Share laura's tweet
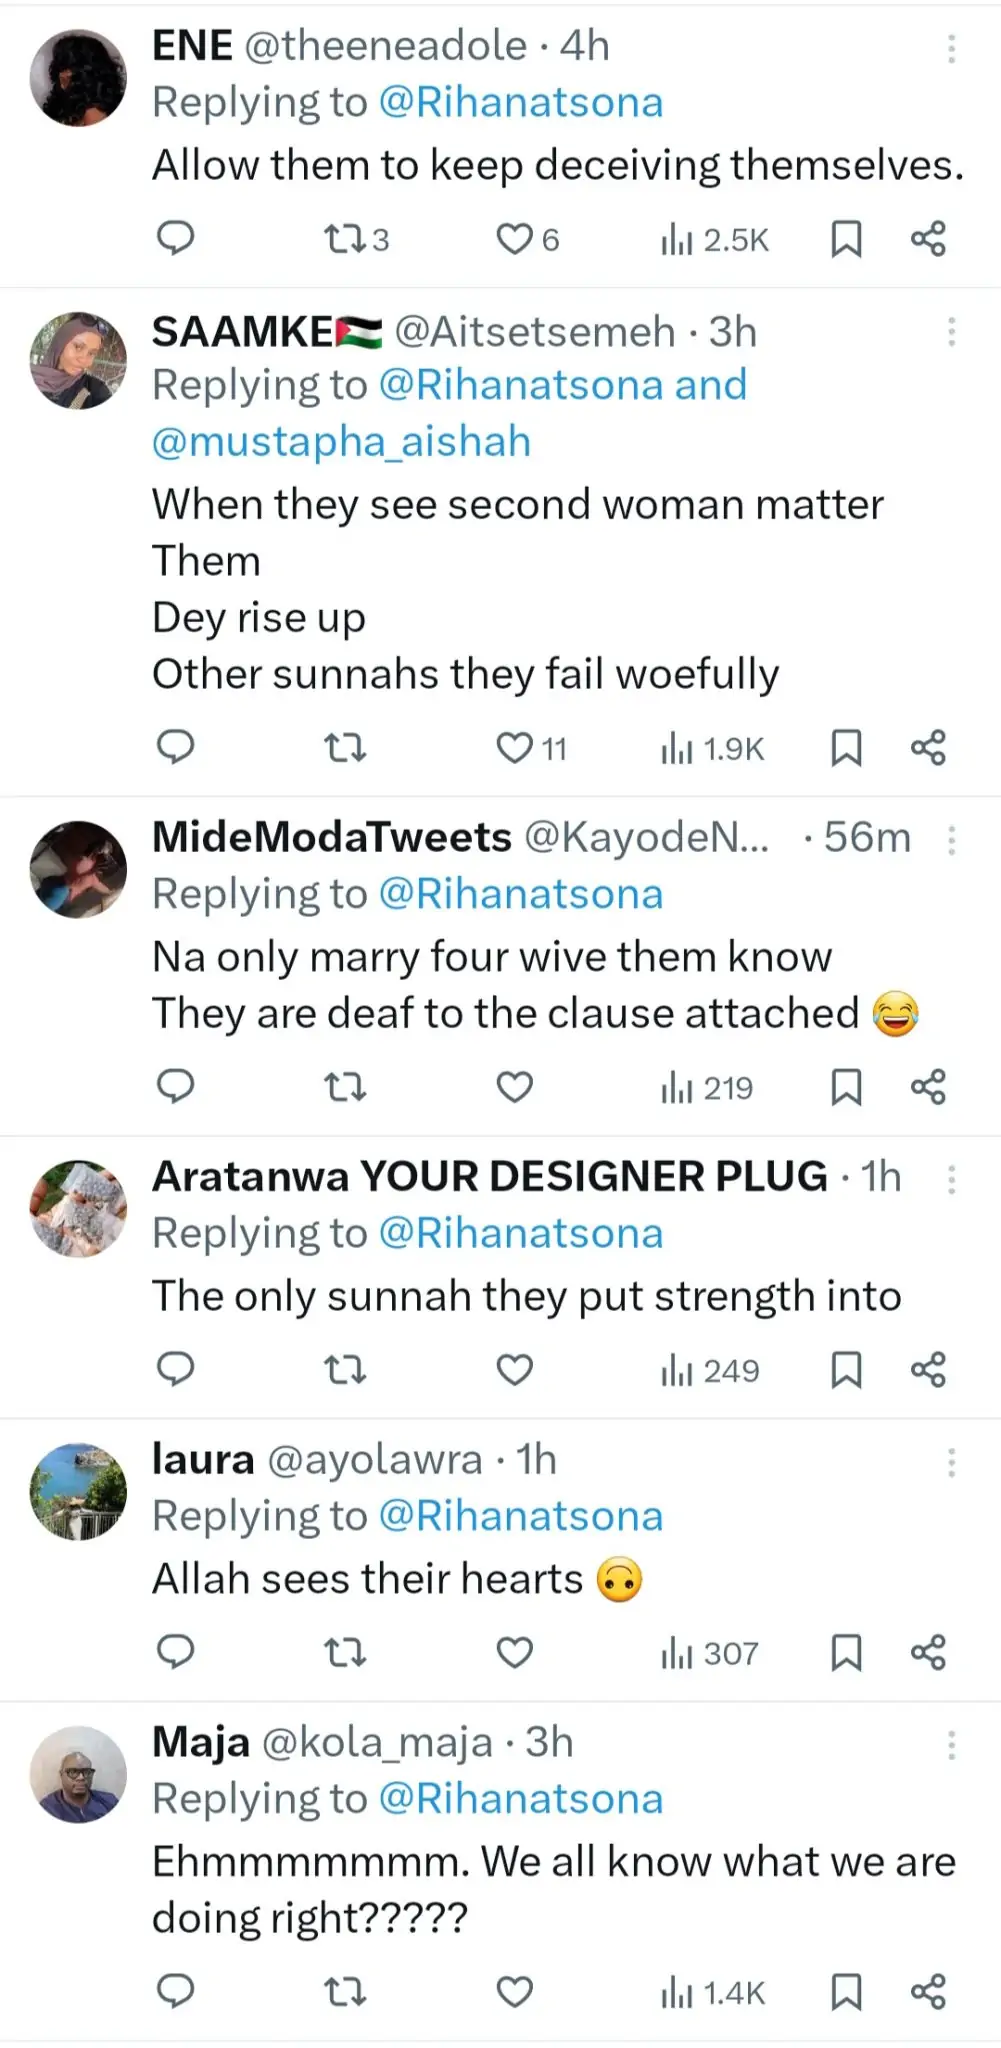Screen dimensions: 1001x2048 [928, 1652]
